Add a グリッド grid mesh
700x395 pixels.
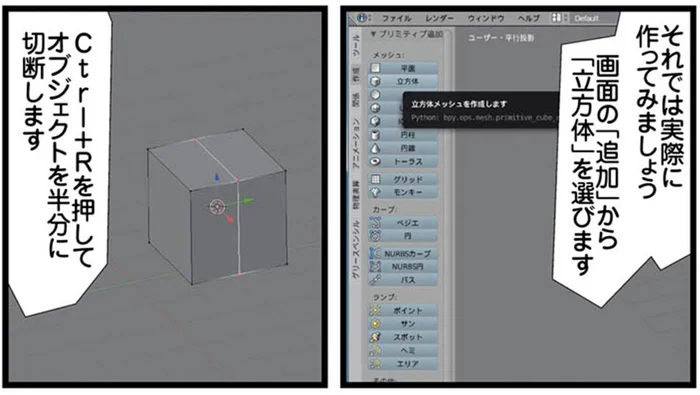pos(403,179)
